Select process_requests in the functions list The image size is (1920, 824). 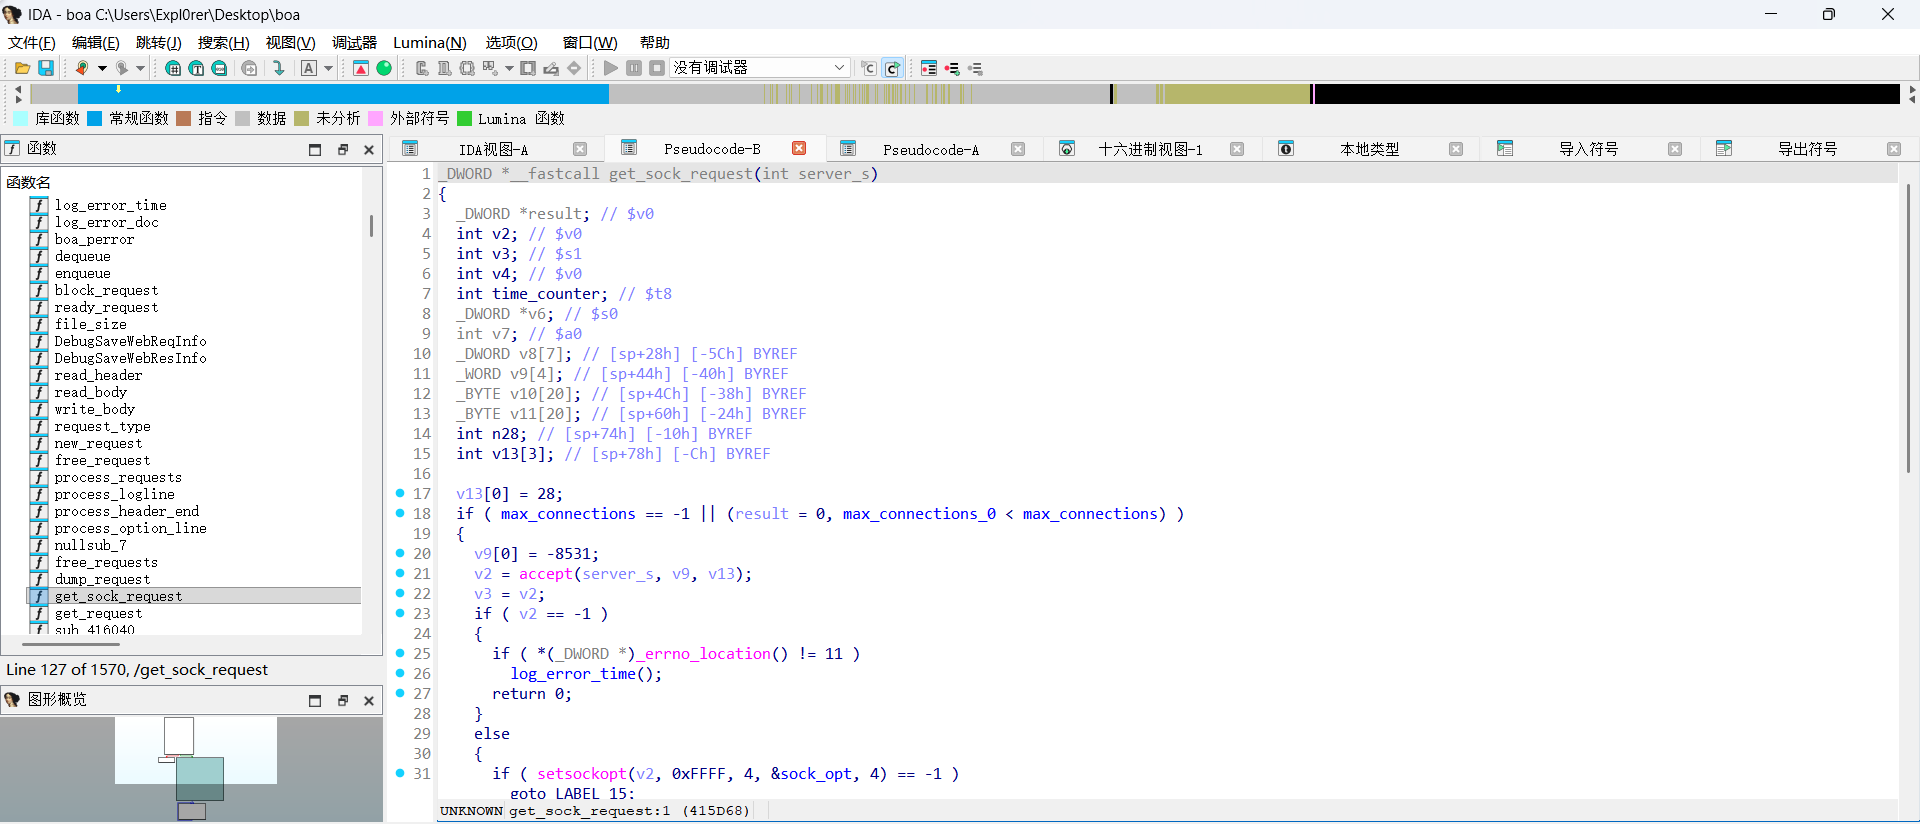118,477
